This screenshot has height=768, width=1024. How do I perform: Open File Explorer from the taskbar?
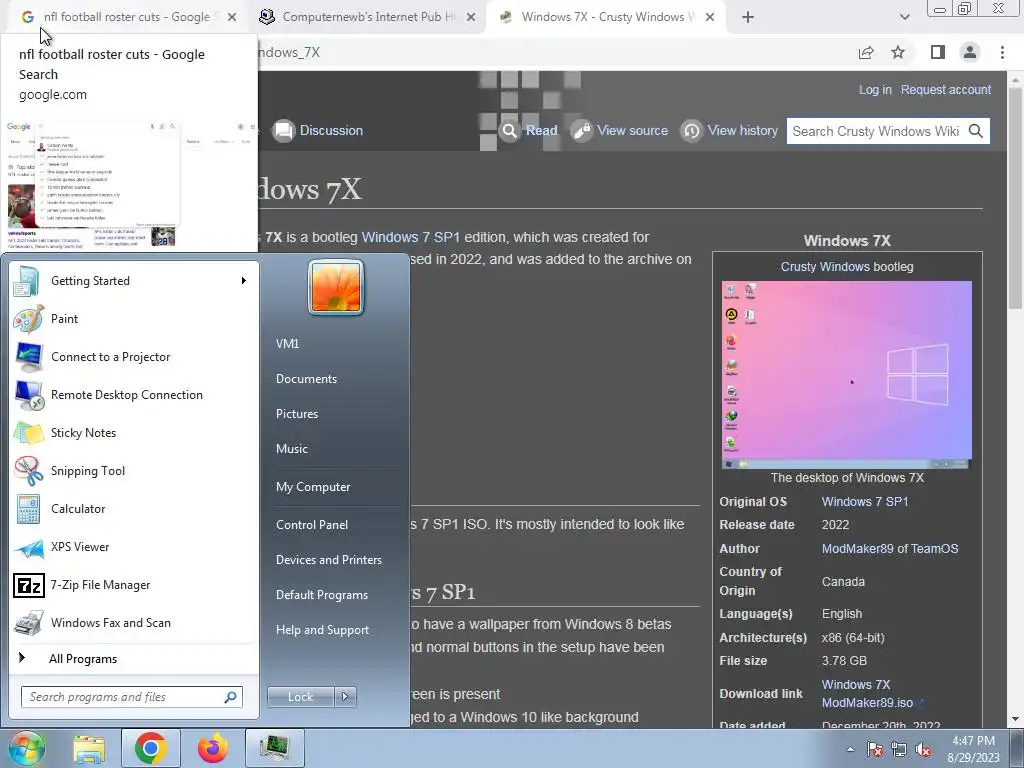pos(89,748)
